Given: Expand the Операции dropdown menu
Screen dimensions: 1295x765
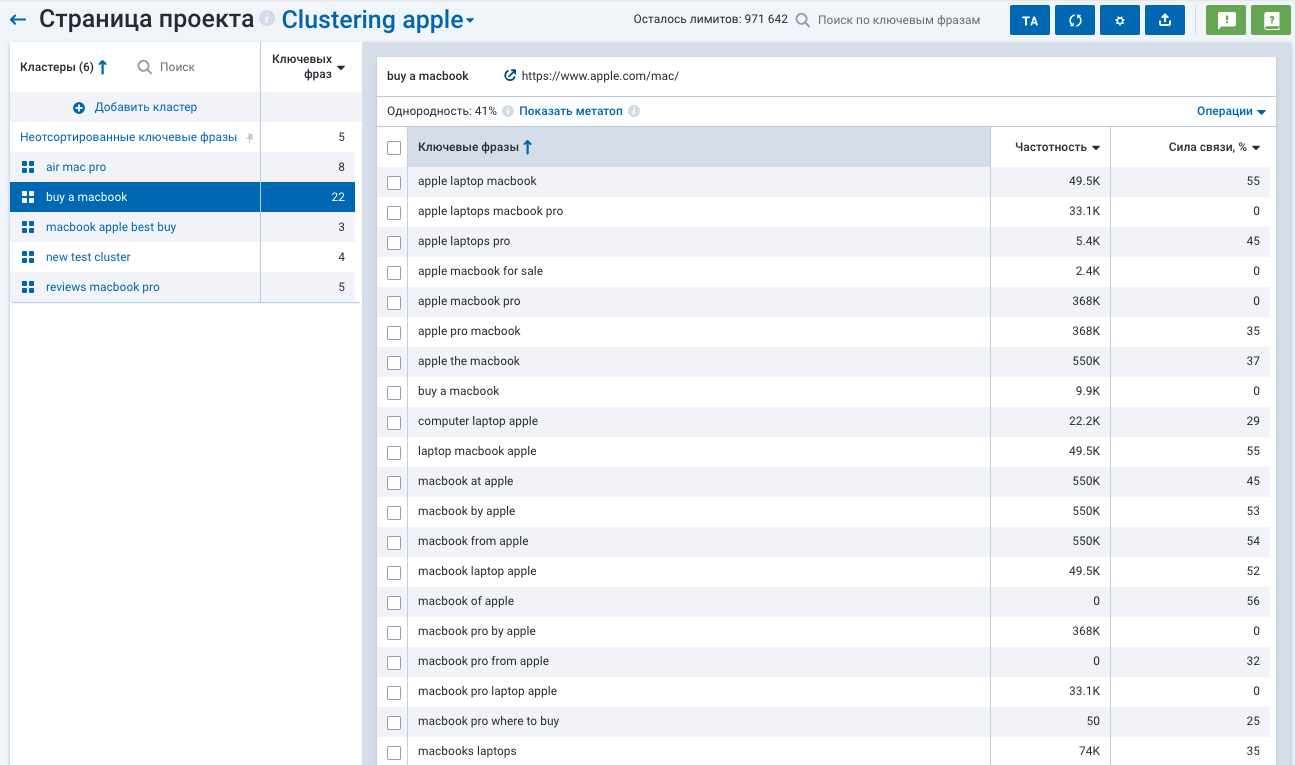Looking at the screenshot, I should click(1231, 111).
